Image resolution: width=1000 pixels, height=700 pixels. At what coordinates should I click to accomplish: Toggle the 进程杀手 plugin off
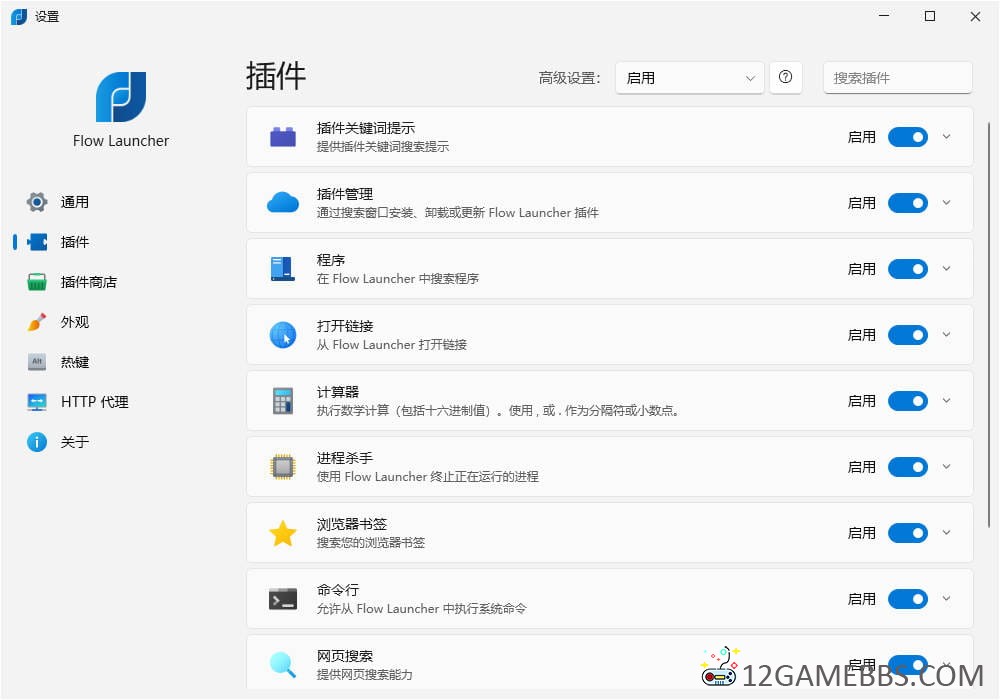point(908,467)
